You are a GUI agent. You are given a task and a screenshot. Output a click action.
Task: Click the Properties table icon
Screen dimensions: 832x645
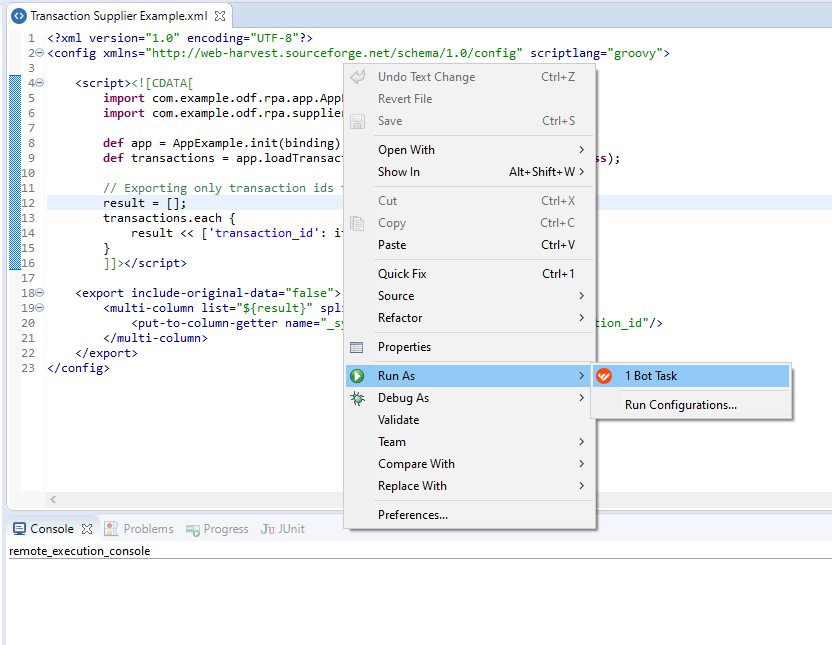(x=357, y=347)
